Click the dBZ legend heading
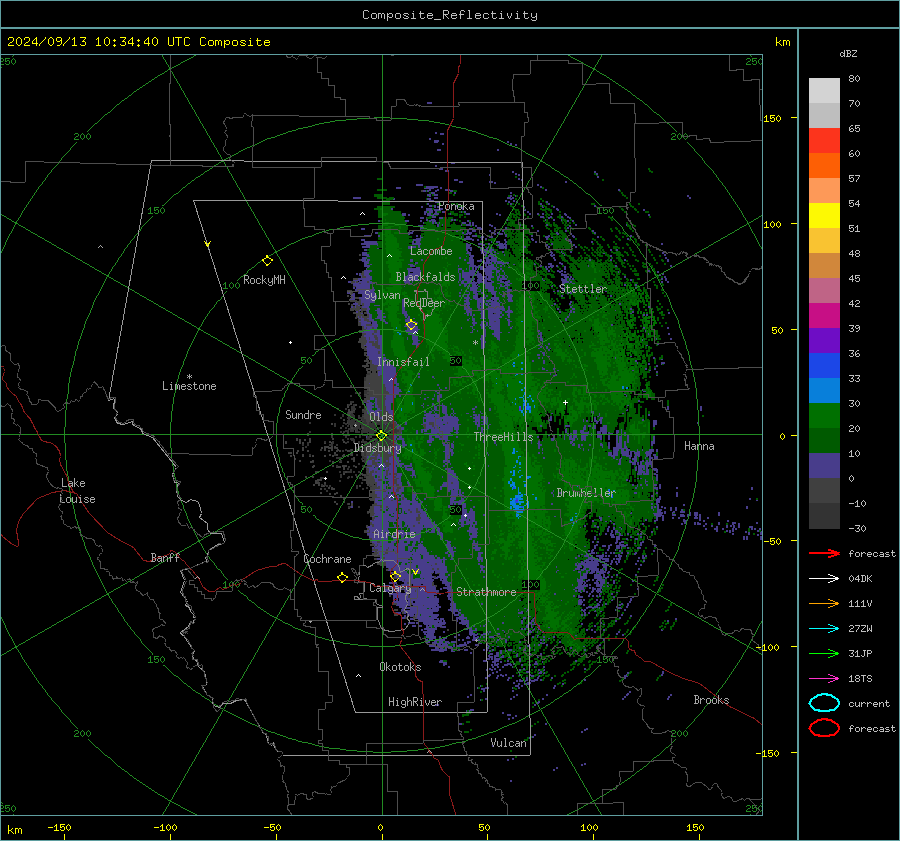Image resolution: width=900 pixels, height=841 pixels. point(848,53)
